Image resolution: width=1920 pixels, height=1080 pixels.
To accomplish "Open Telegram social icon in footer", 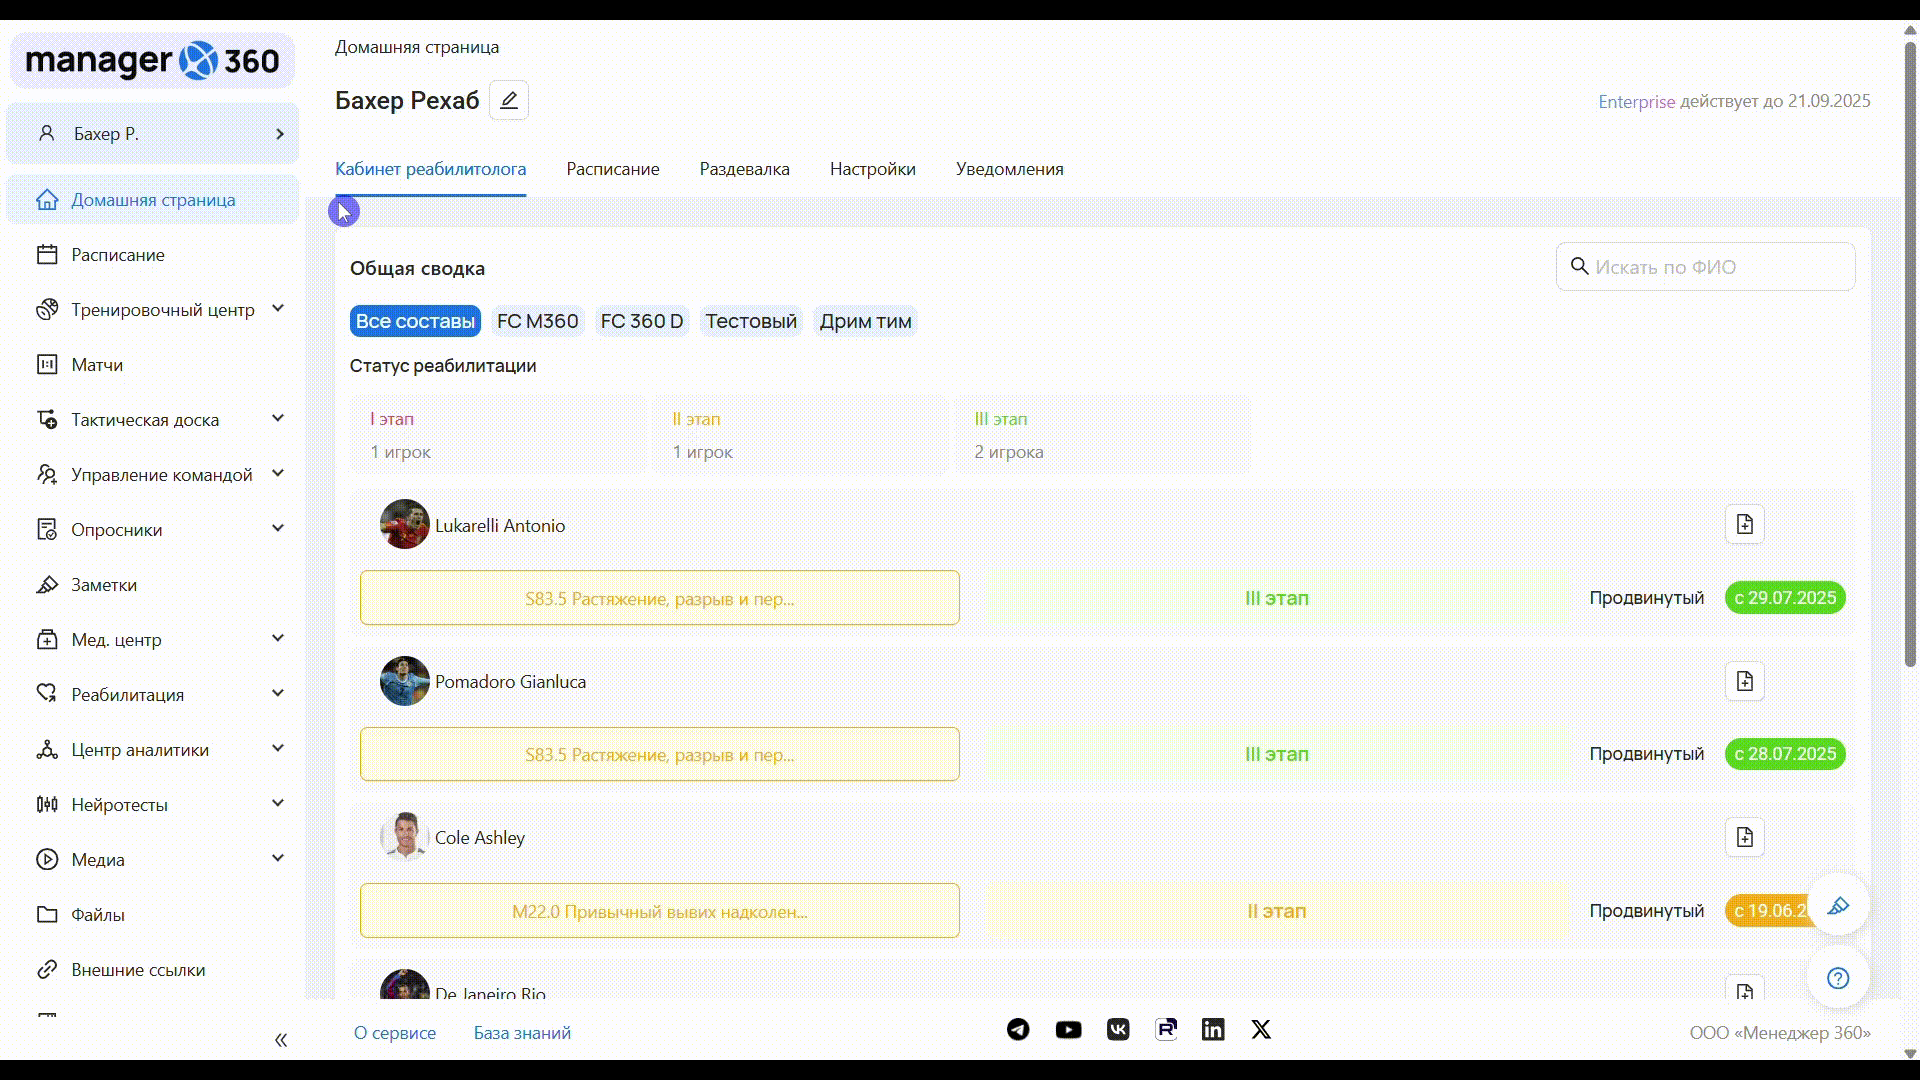I will tap(1018, 1029).
